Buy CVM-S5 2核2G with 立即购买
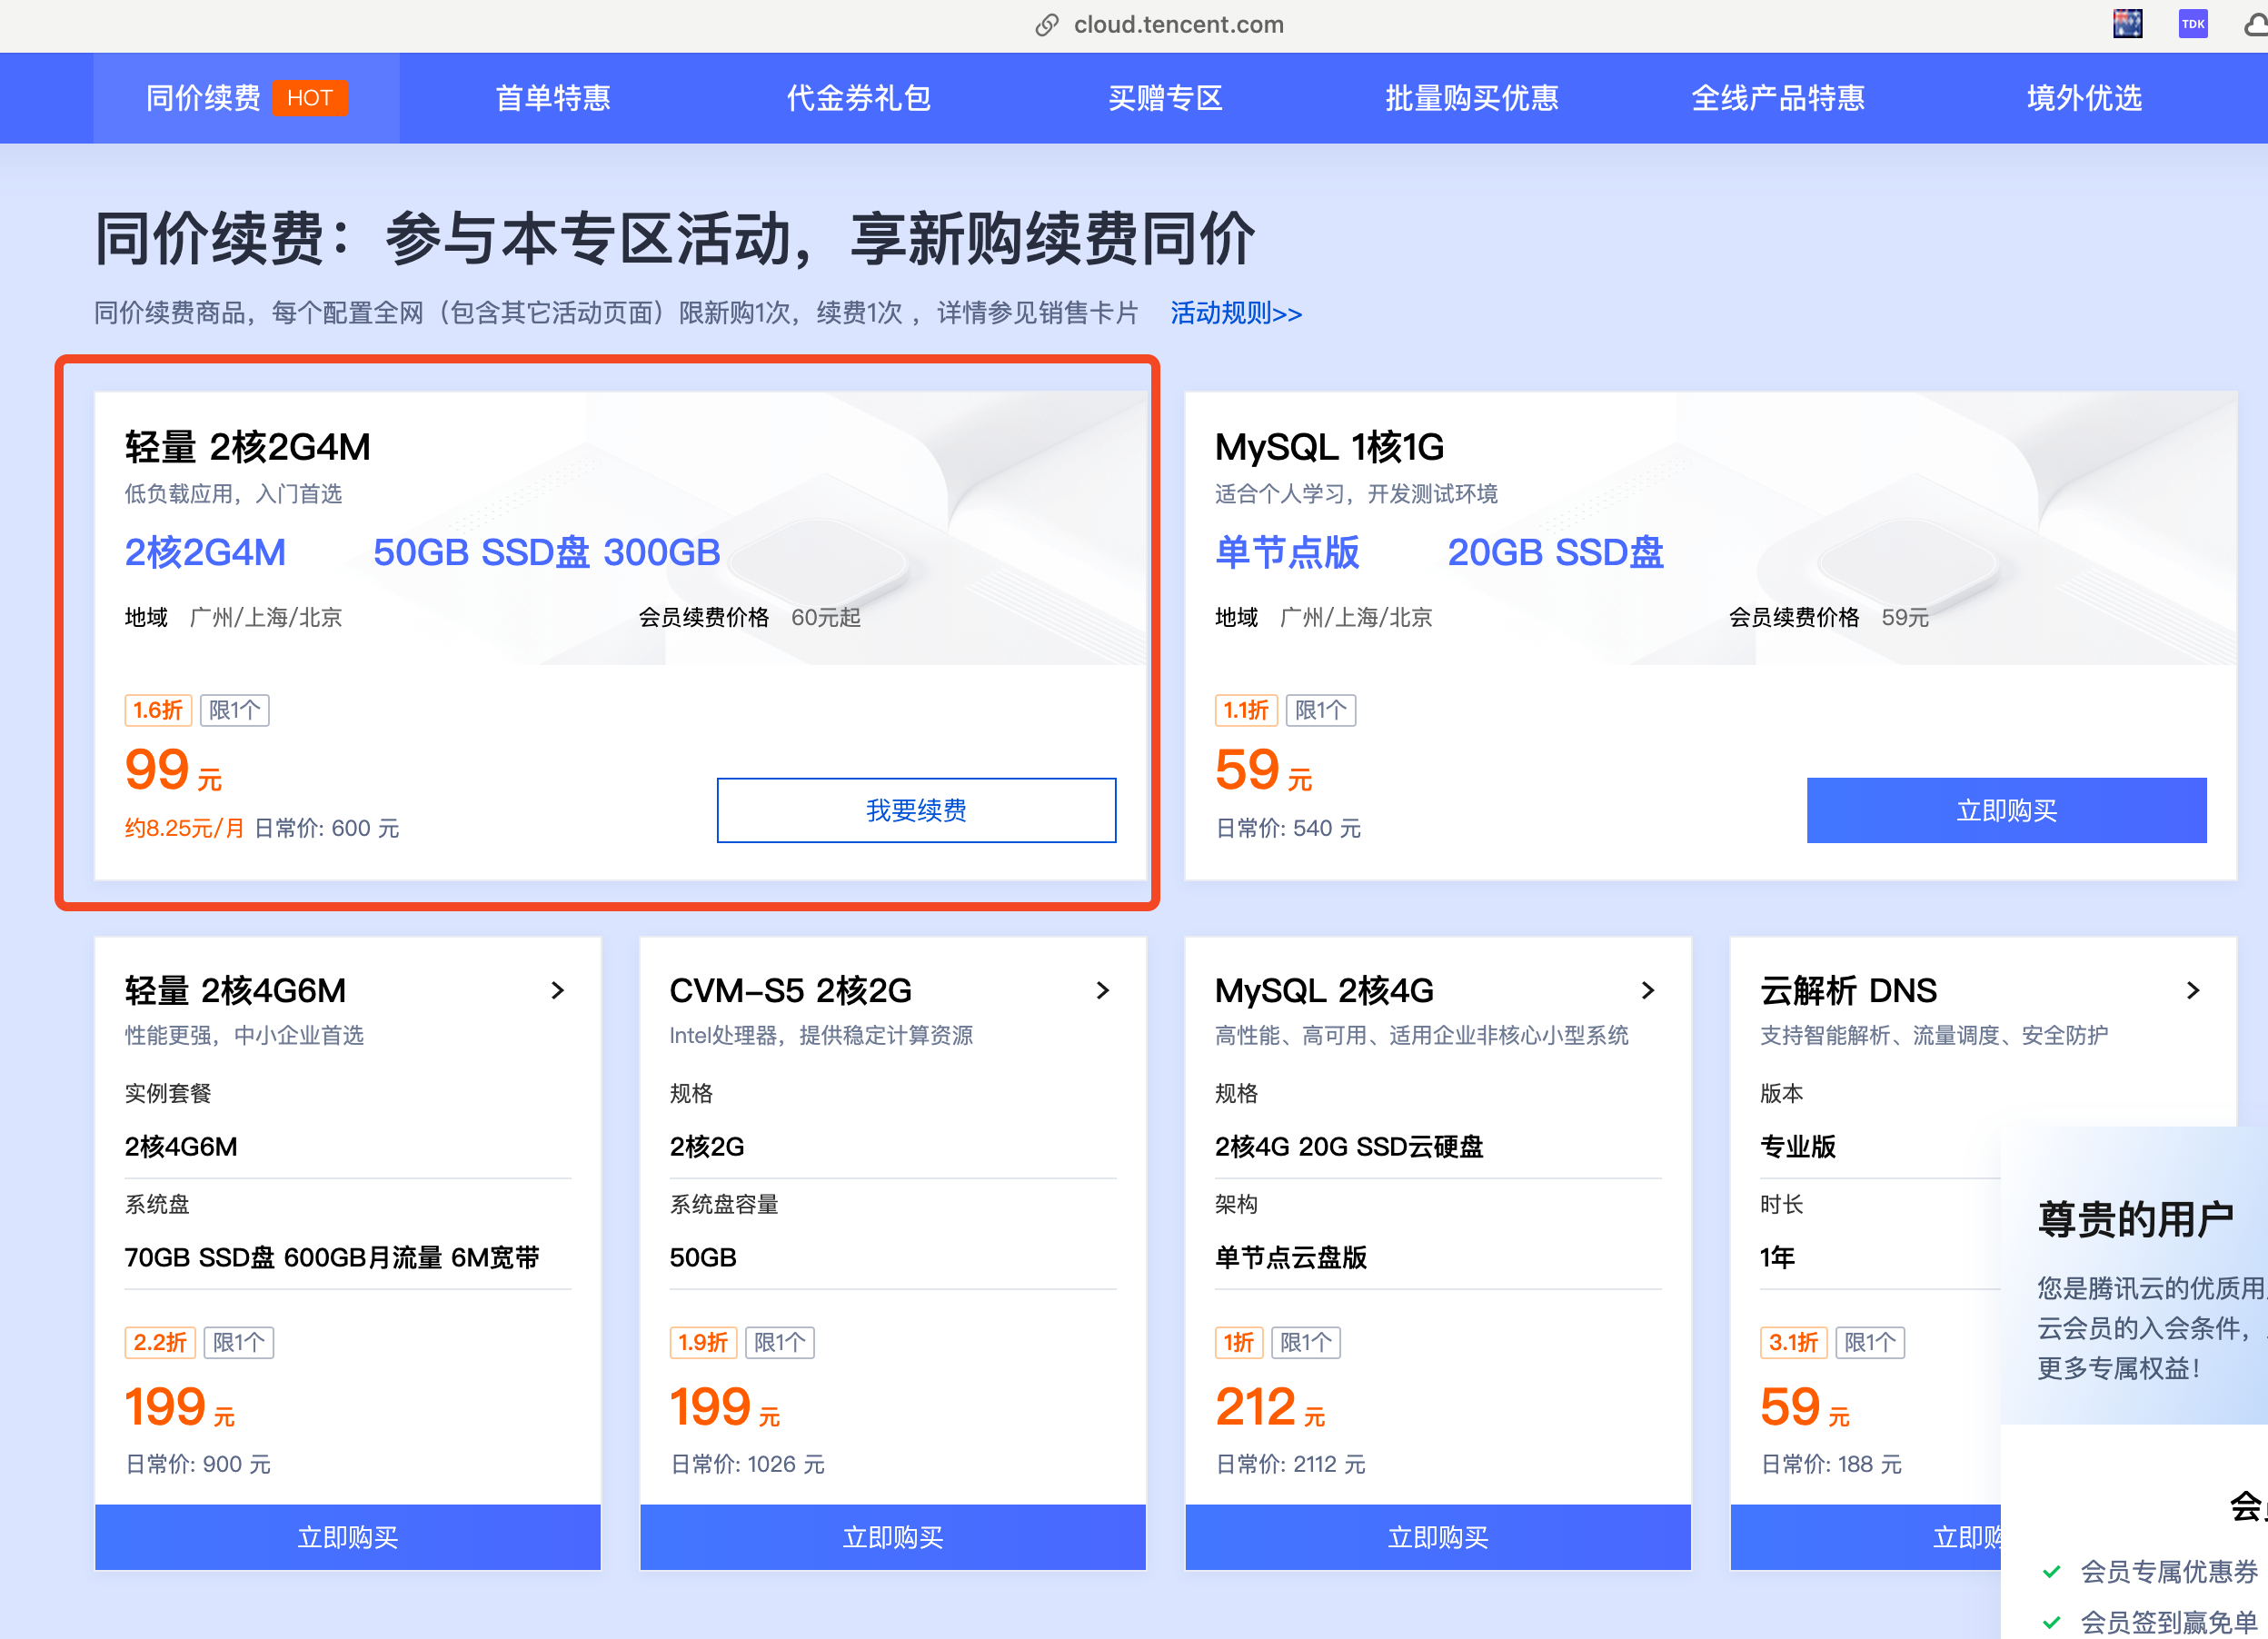2268x1639 pixels. [x=893, y=1537]
